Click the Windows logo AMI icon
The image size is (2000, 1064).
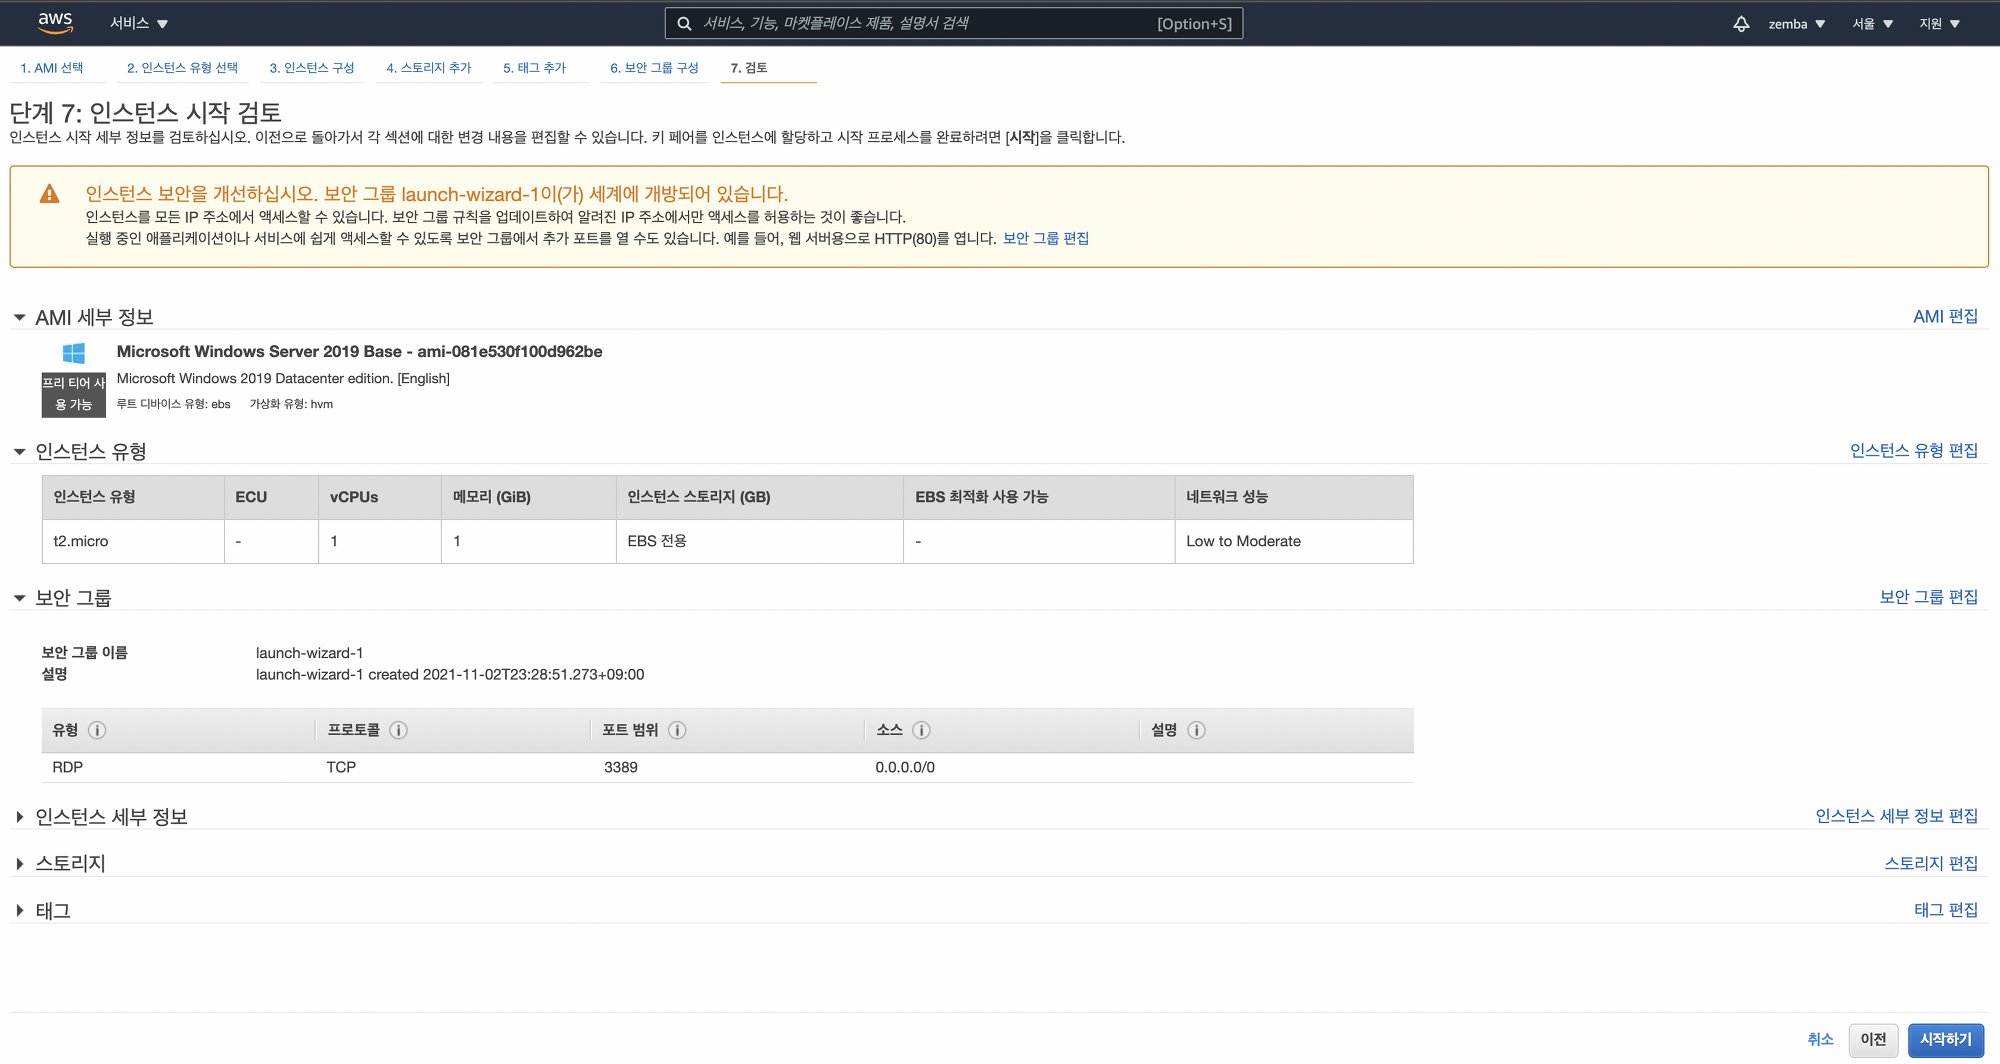pos(73,352)
